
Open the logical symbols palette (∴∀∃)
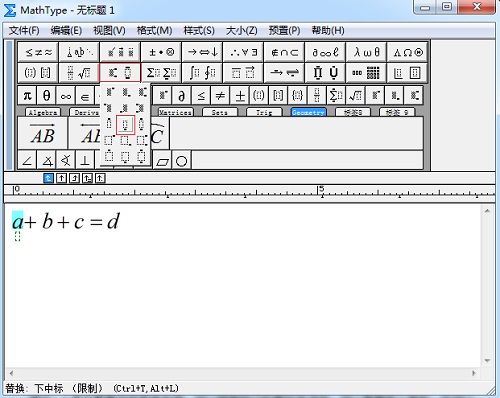click(x=243, y=52)
